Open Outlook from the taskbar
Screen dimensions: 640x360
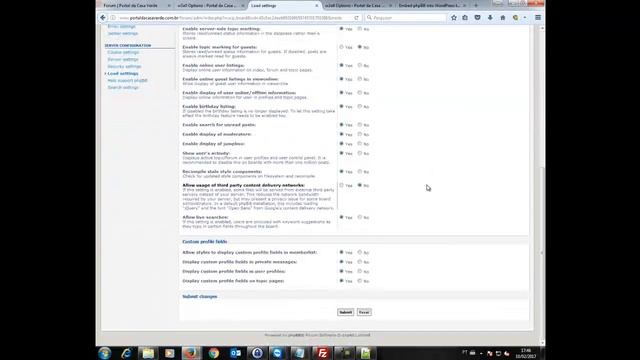[x=236, y=353]
